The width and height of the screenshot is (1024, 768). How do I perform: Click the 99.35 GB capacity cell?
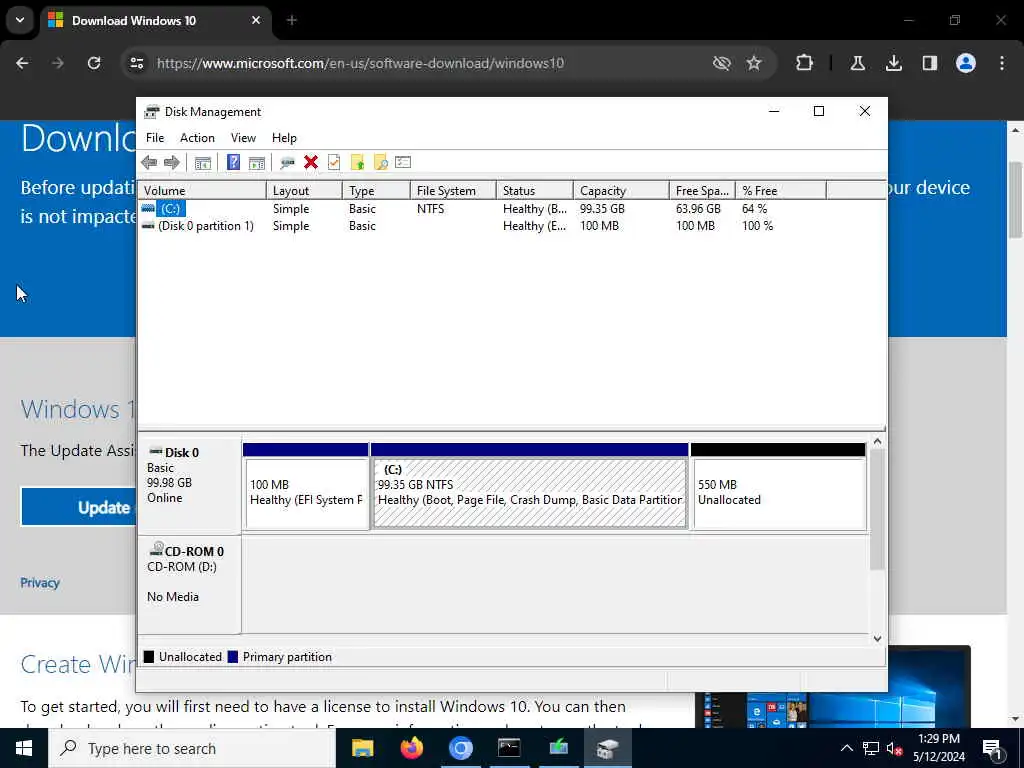(602, 209)
